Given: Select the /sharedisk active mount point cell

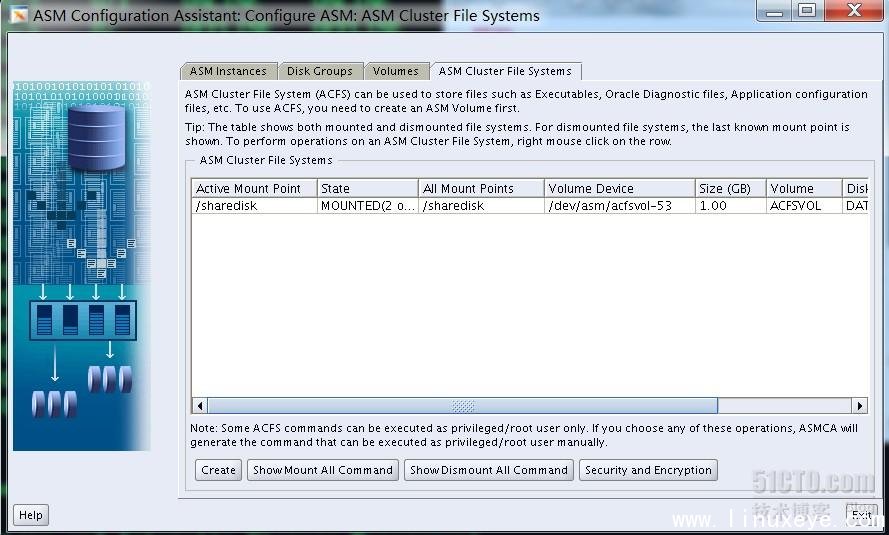Looking at the screenshot, I should click(x=254, y=206).
